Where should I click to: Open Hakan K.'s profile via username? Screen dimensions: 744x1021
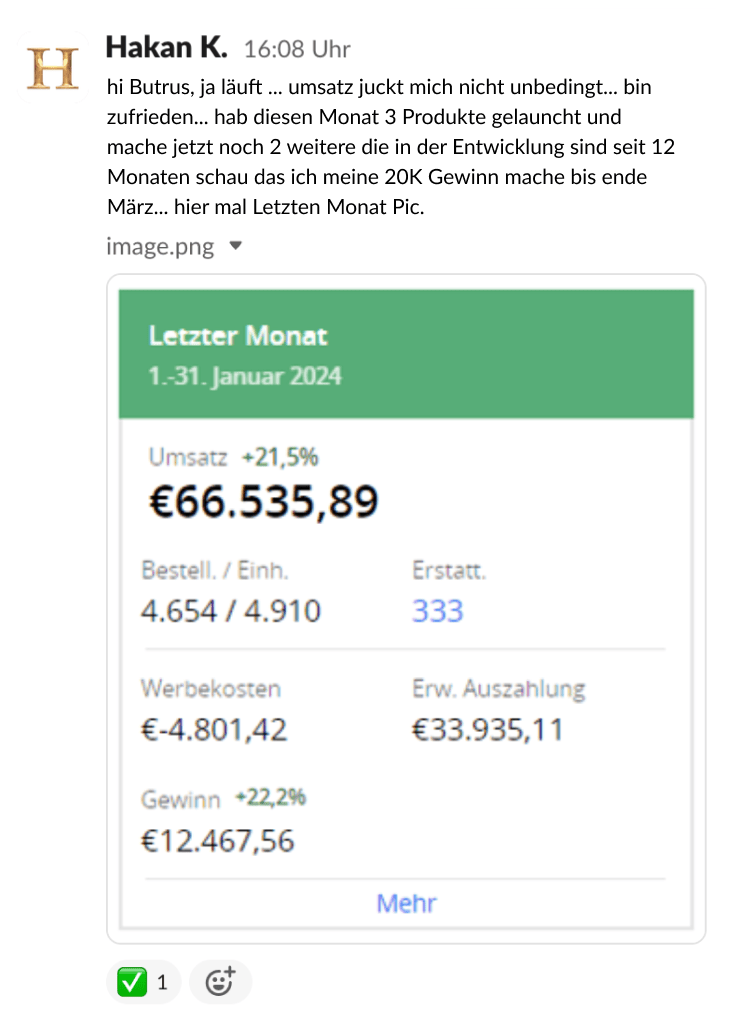[166, 47]
